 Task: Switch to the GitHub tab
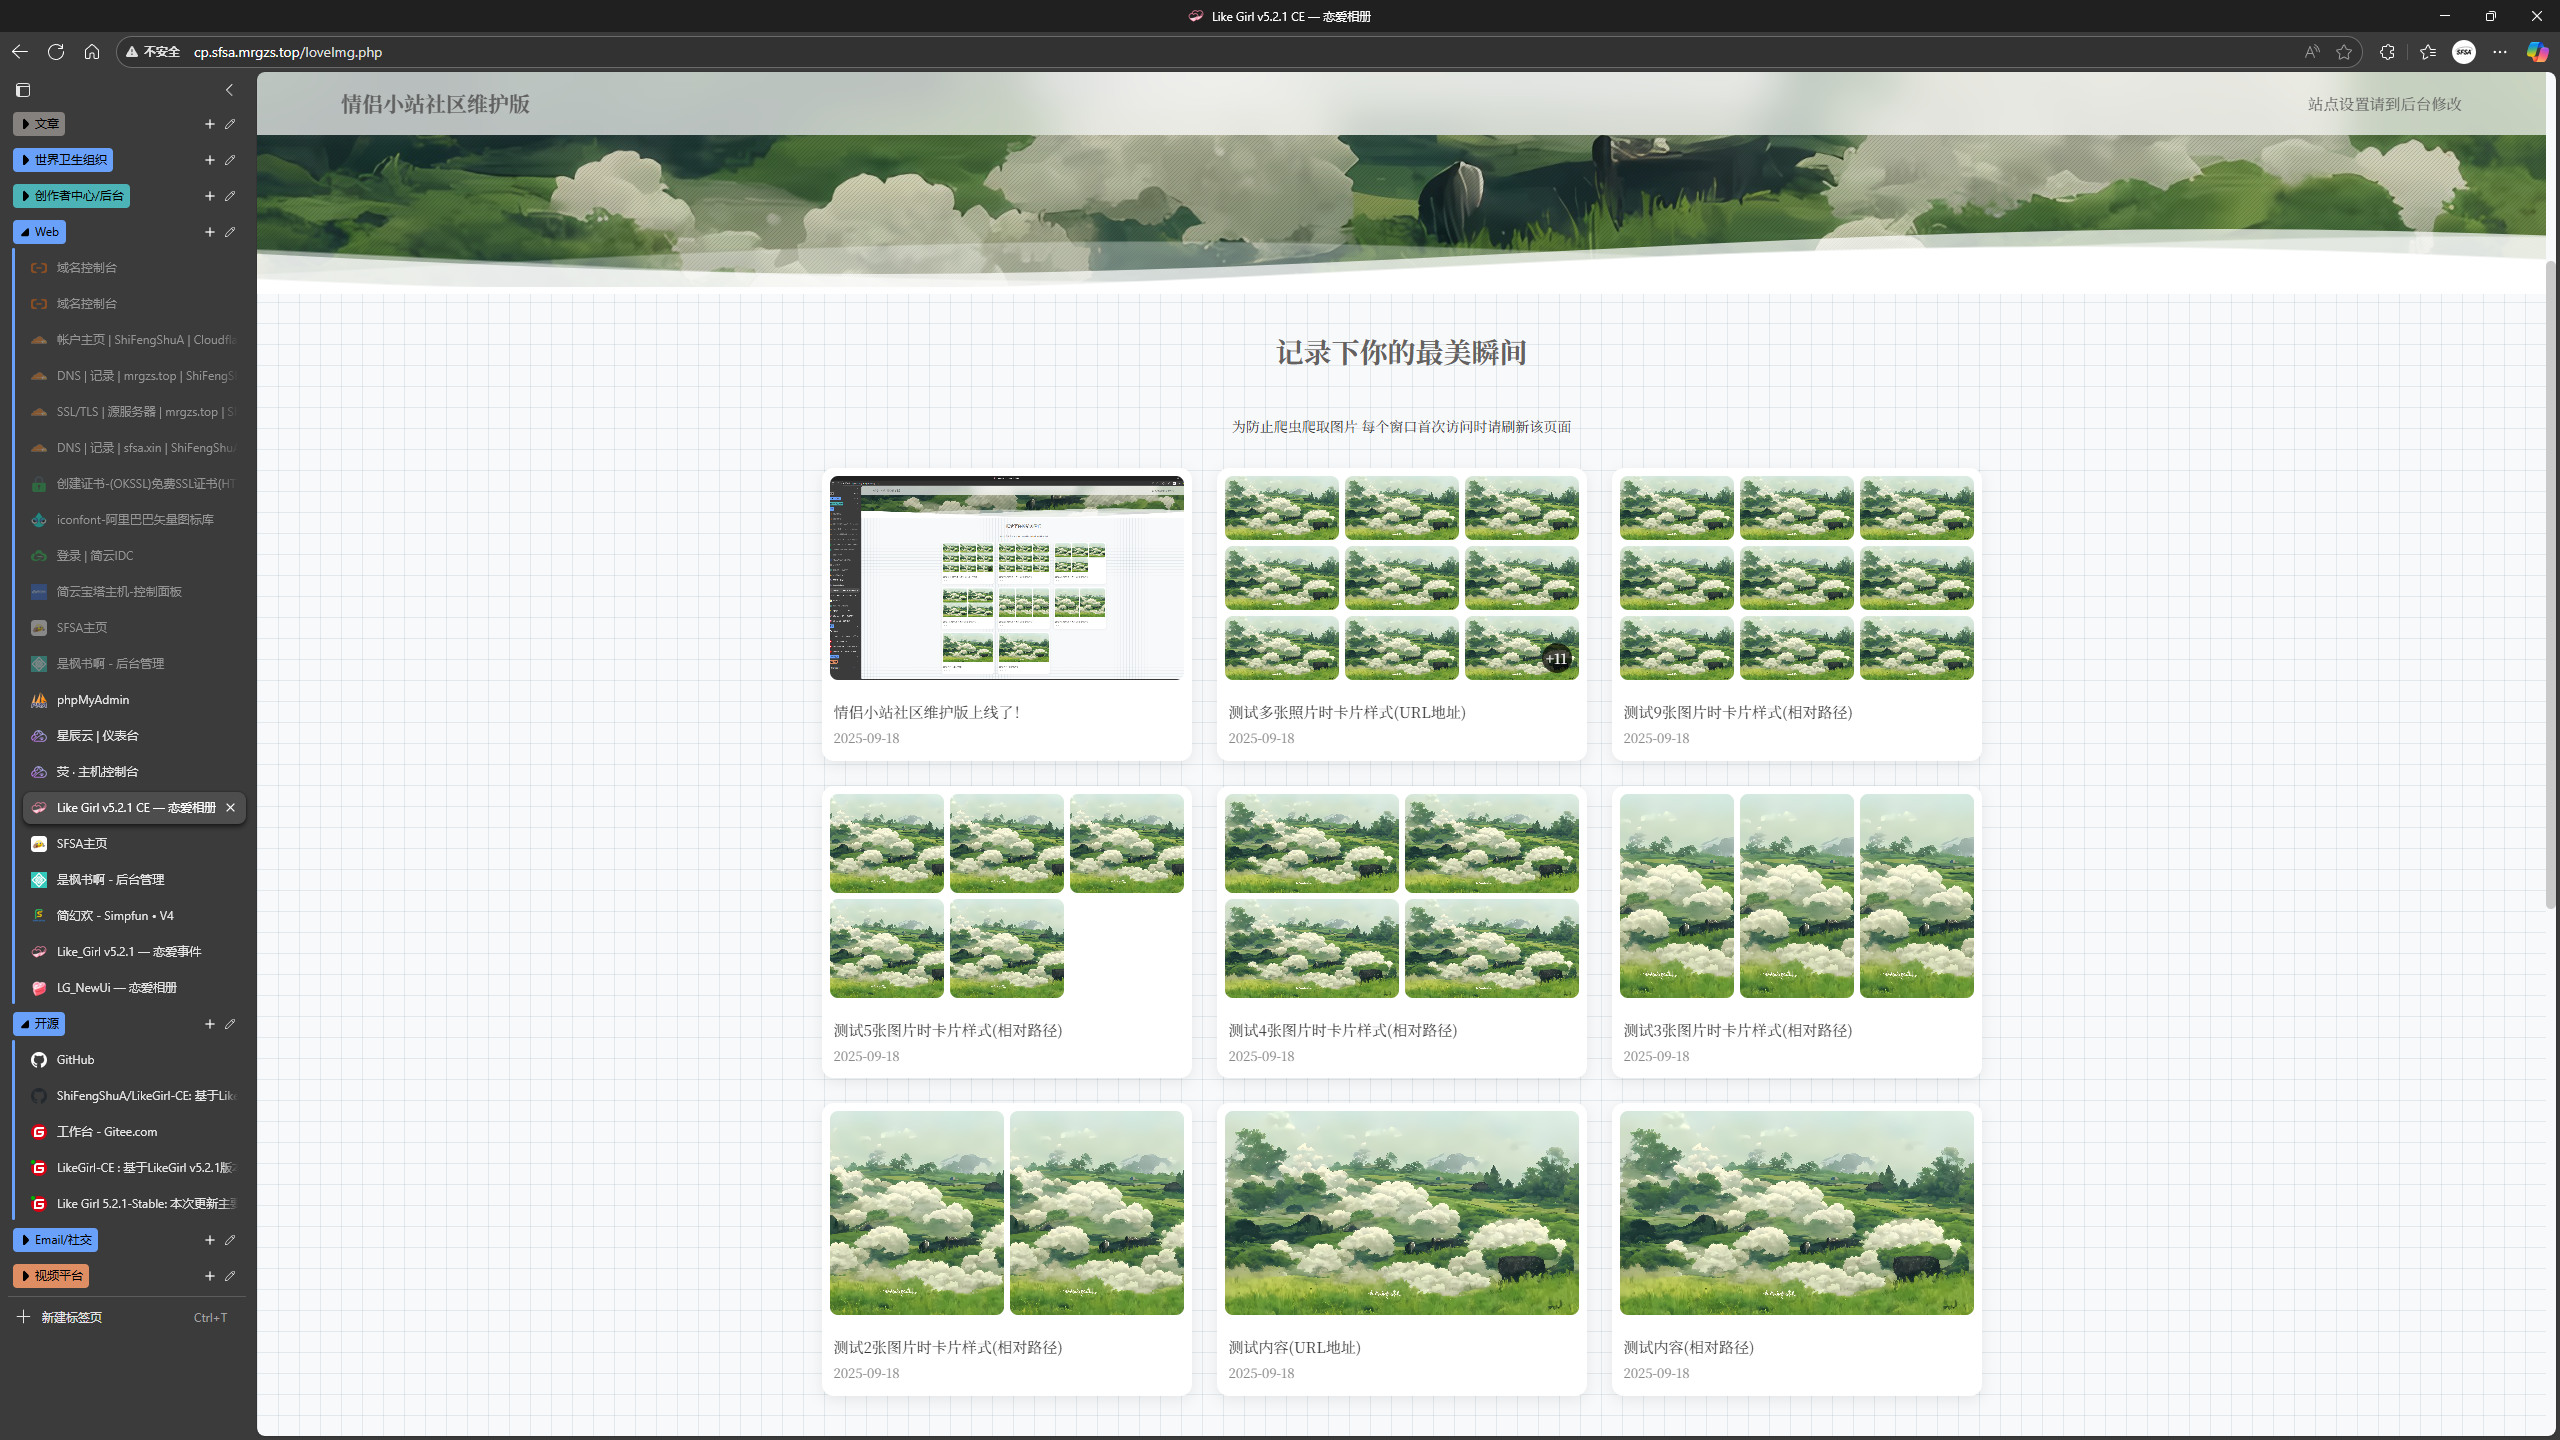point(75,1060)
